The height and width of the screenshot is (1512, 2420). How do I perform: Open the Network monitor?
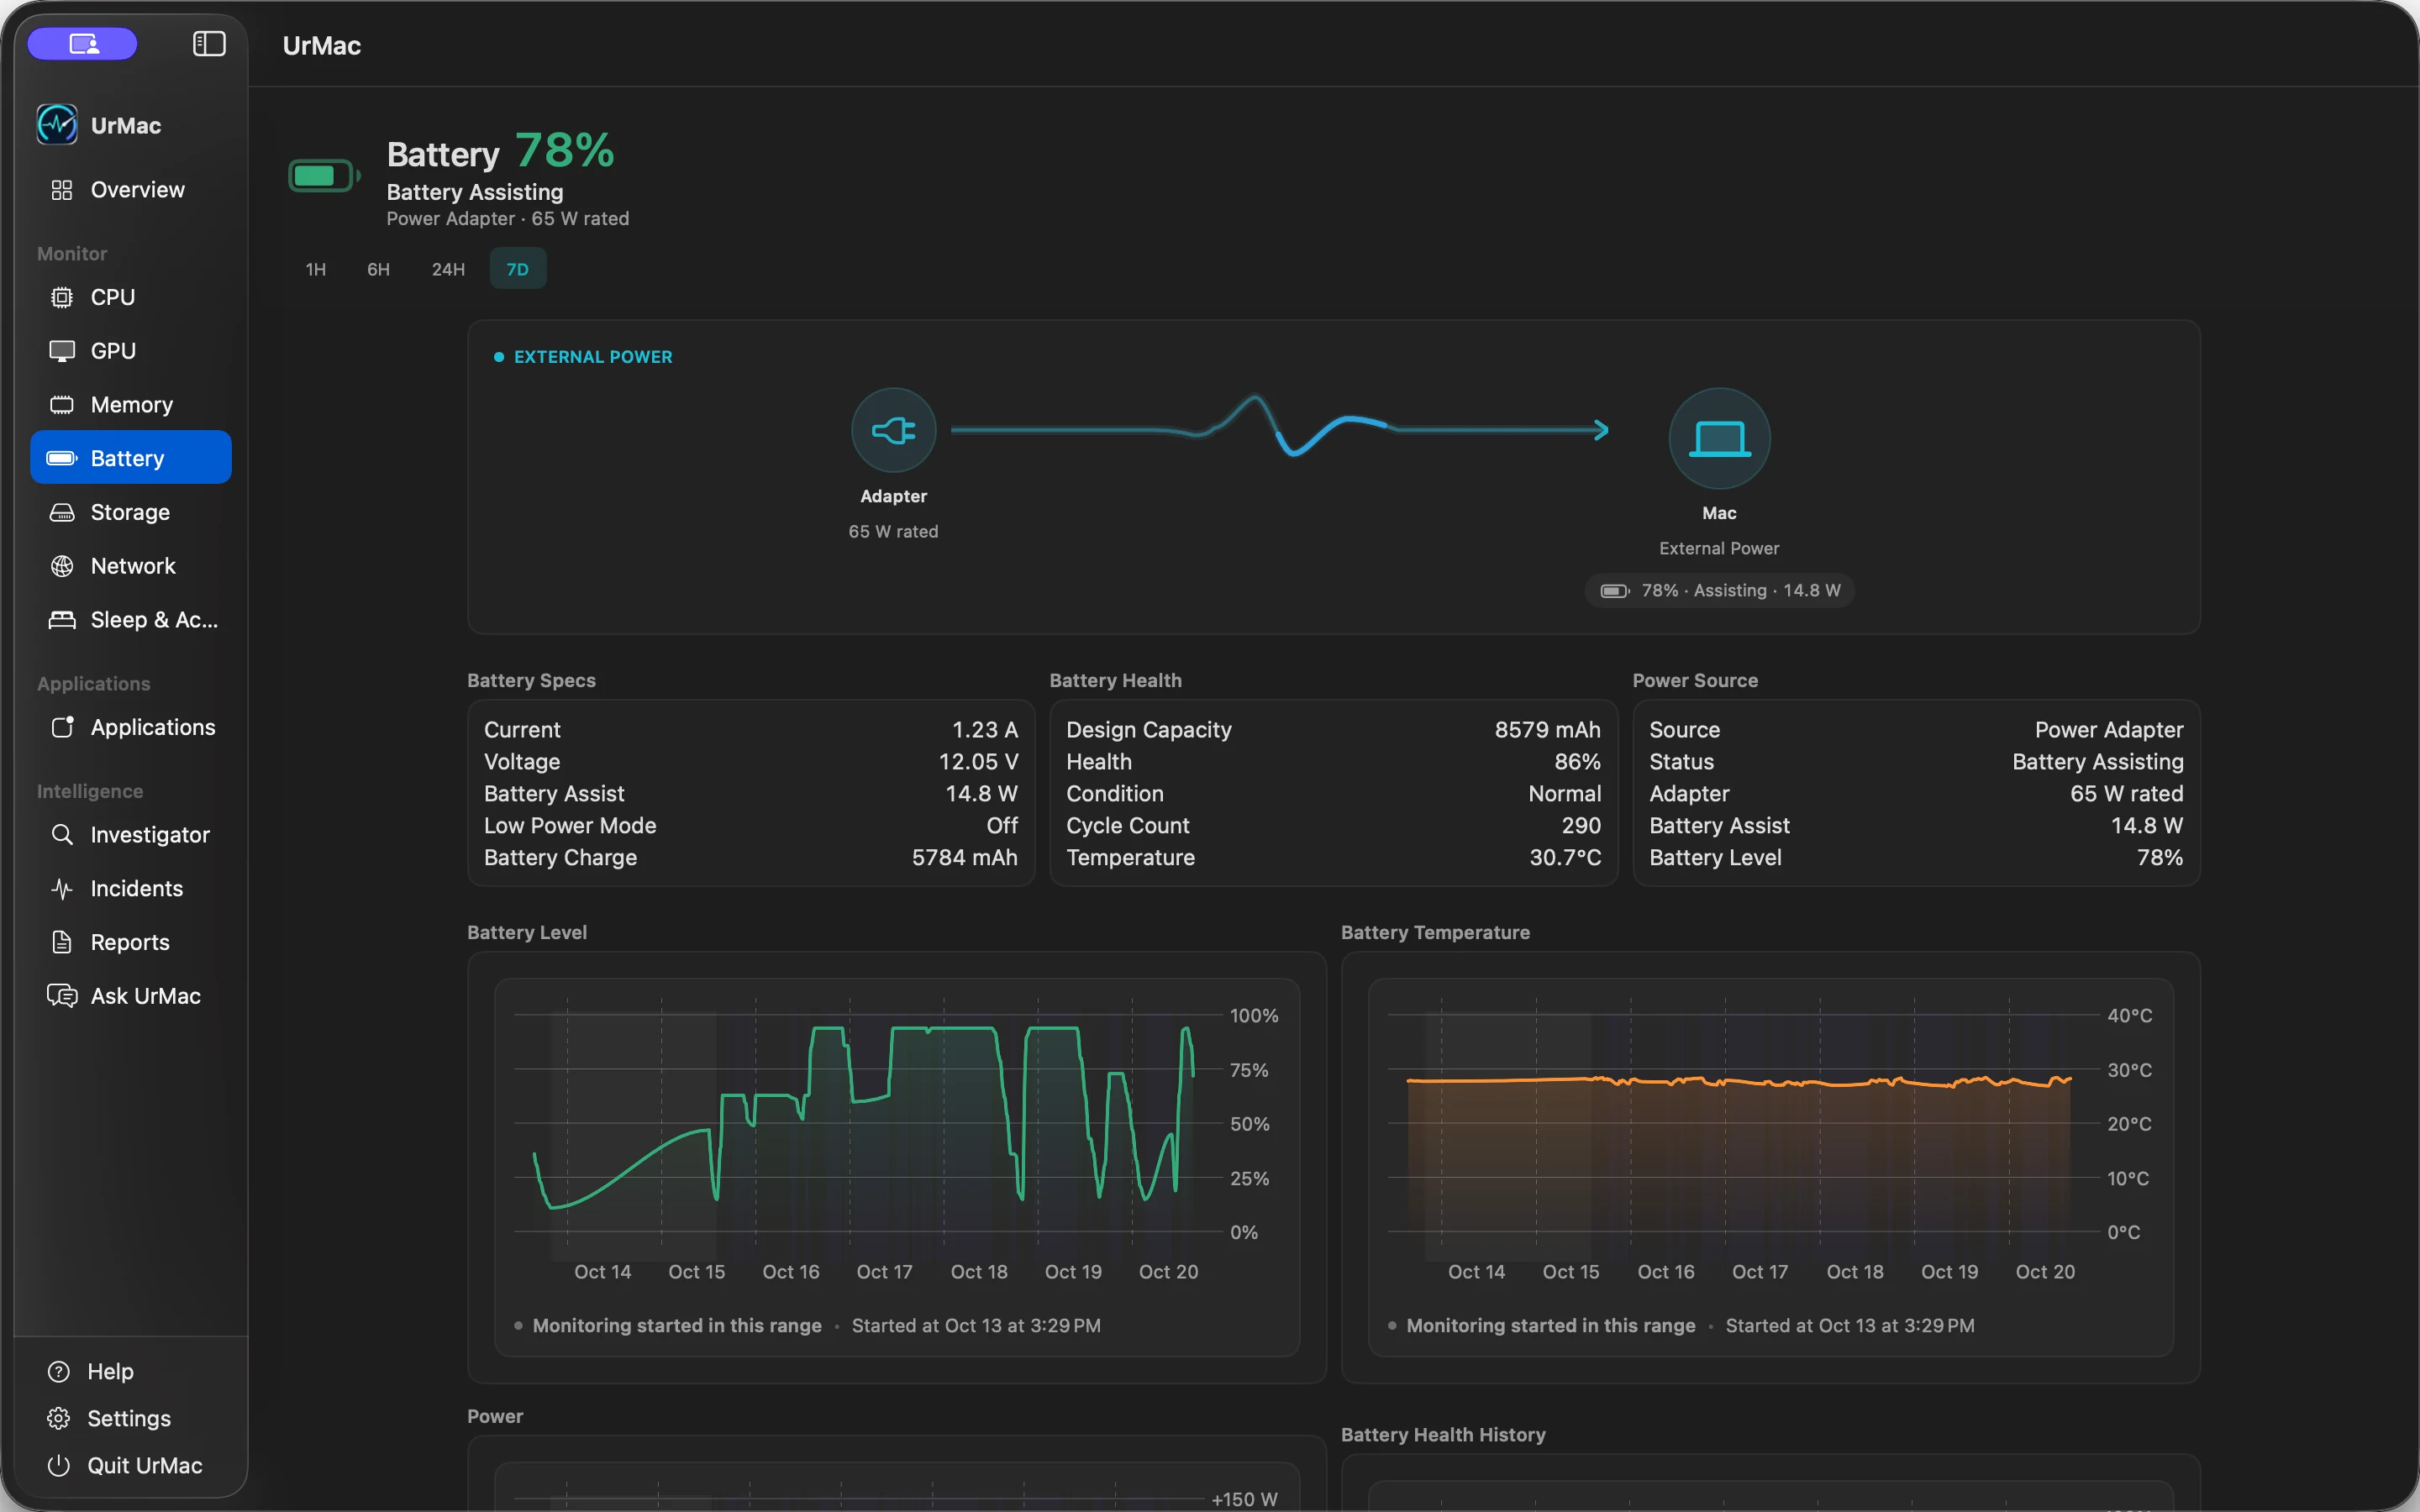tap(131, 566)
